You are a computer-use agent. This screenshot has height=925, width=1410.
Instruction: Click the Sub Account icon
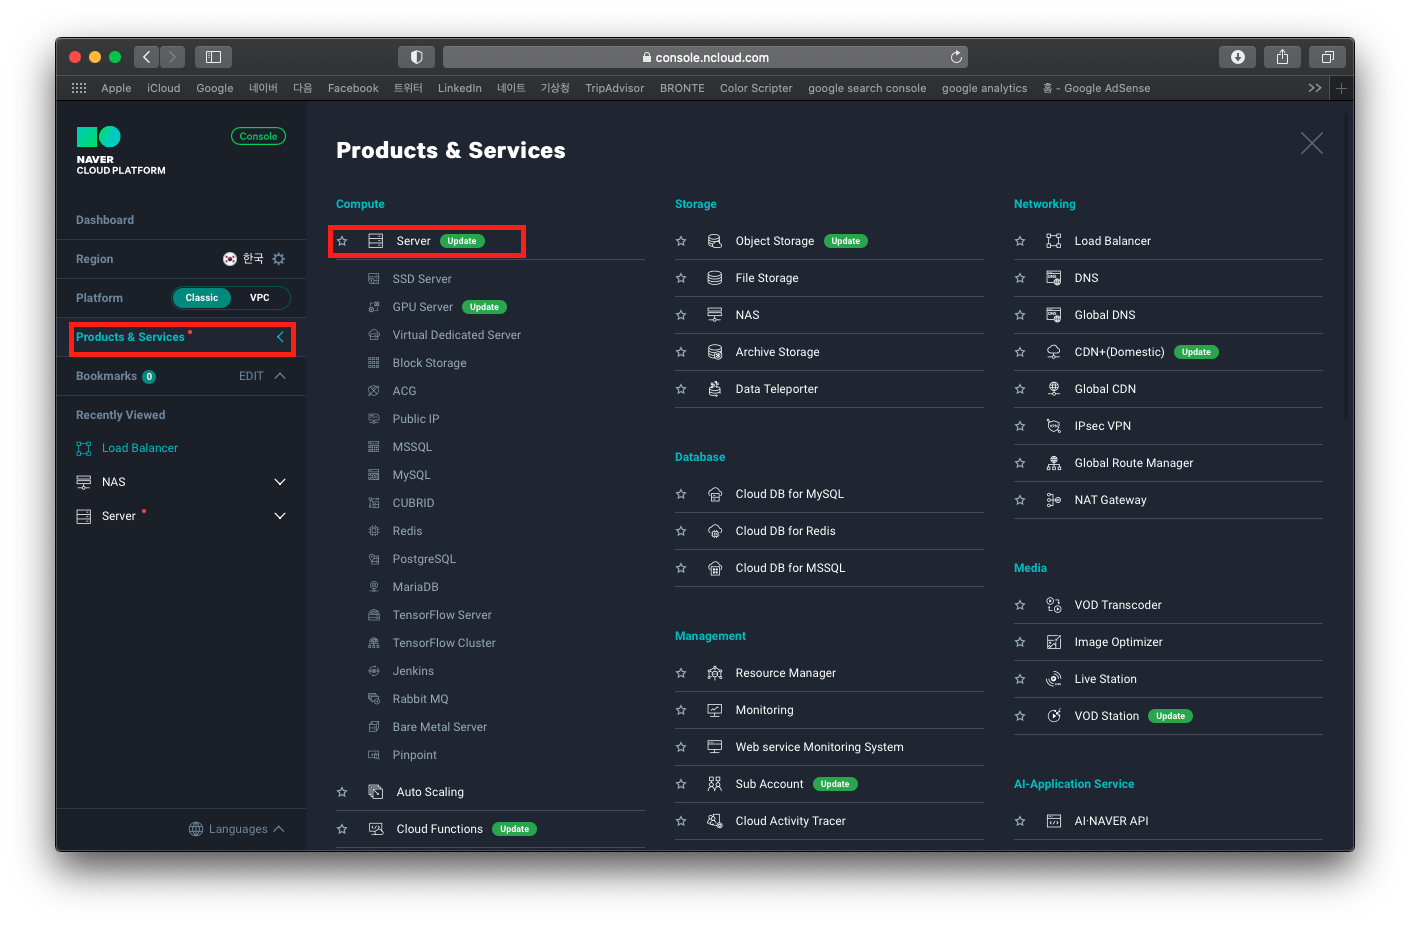[x=715, y=784]
